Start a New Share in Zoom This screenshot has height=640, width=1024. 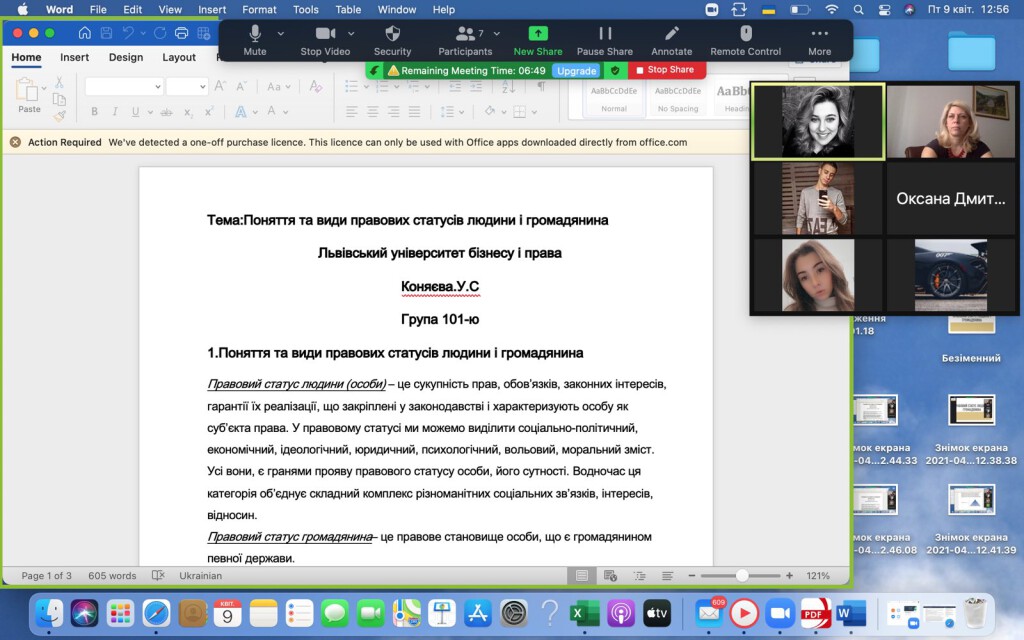pos(537,40)
